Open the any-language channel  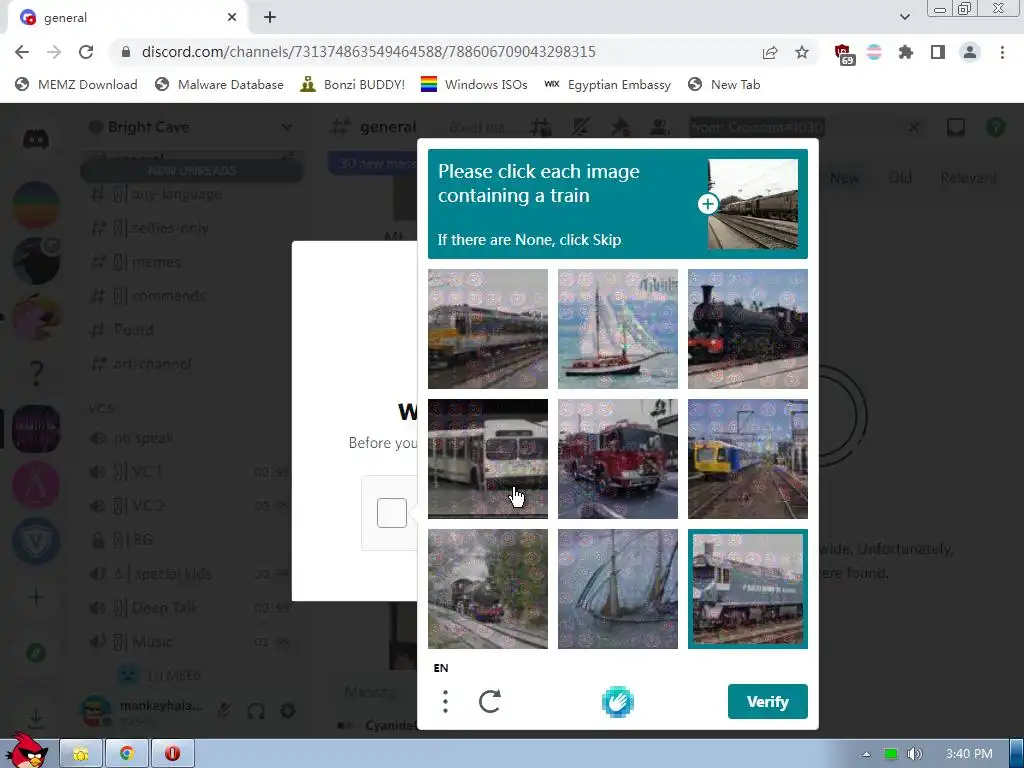click(157, 194)
